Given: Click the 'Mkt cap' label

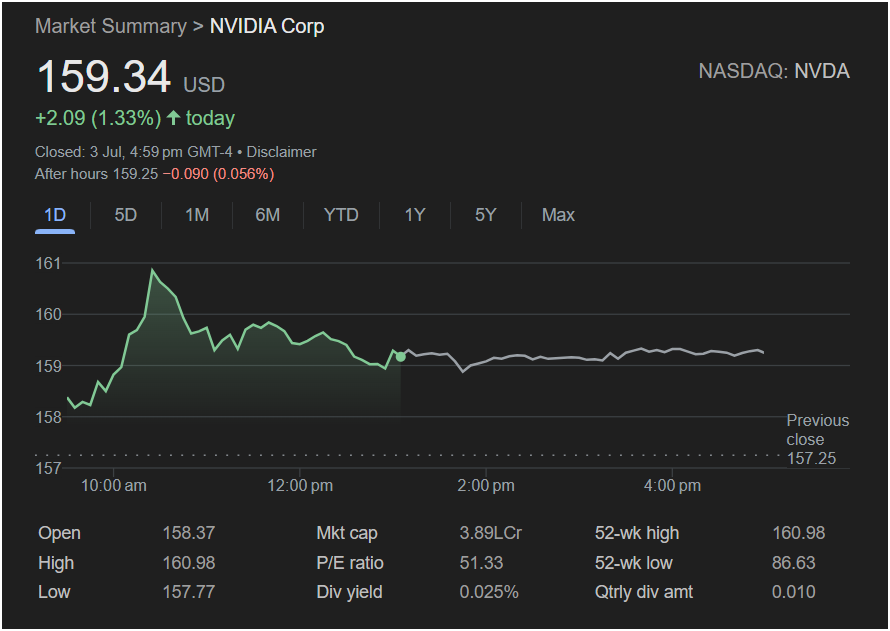Looking at the screenshot, I should click(x=347, y=533).
